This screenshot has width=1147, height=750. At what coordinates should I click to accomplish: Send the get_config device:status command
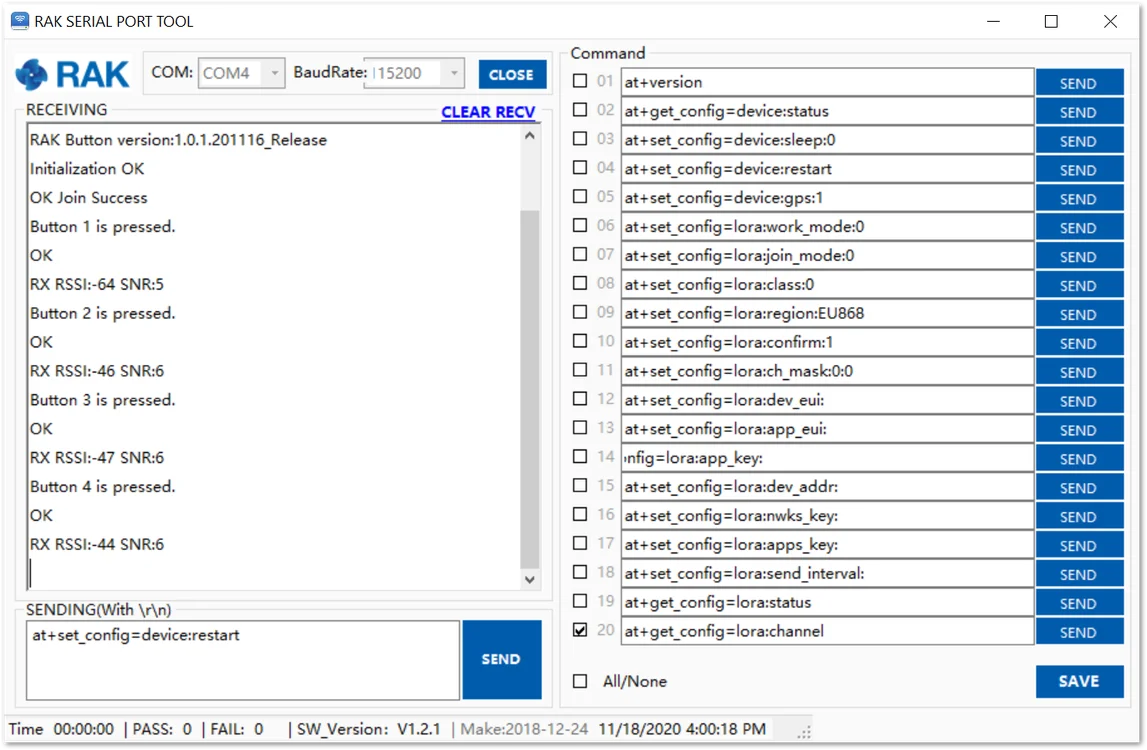[x=1079, y=112]
